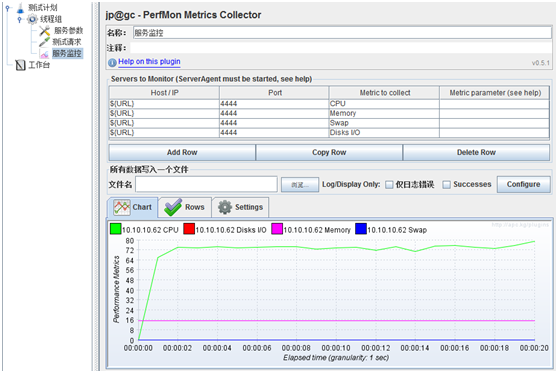Click the Configure button
Viewport: 558px width, 373px height.
(523, 184)
